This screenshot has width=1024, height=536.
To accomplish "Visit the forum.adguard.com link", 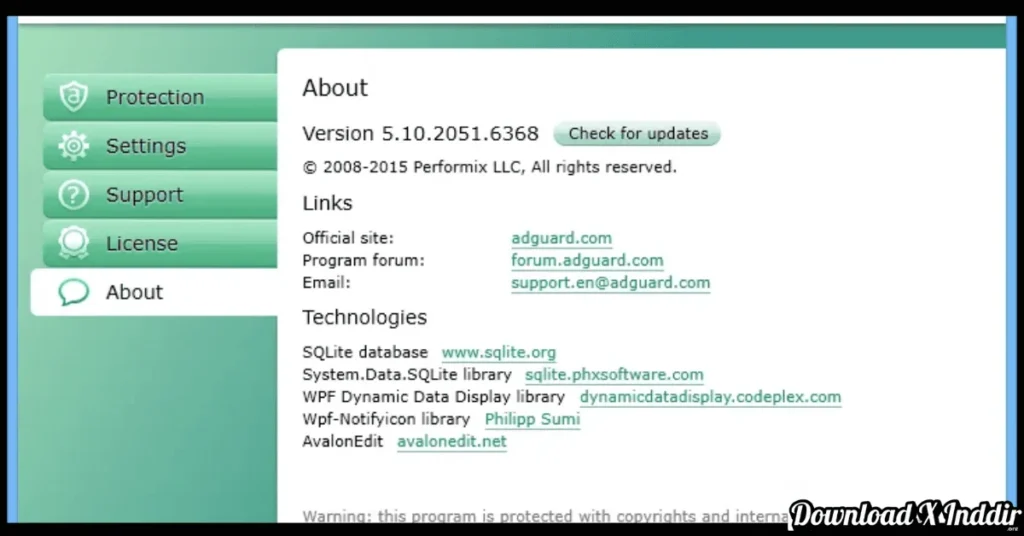I will pos(587,260).
